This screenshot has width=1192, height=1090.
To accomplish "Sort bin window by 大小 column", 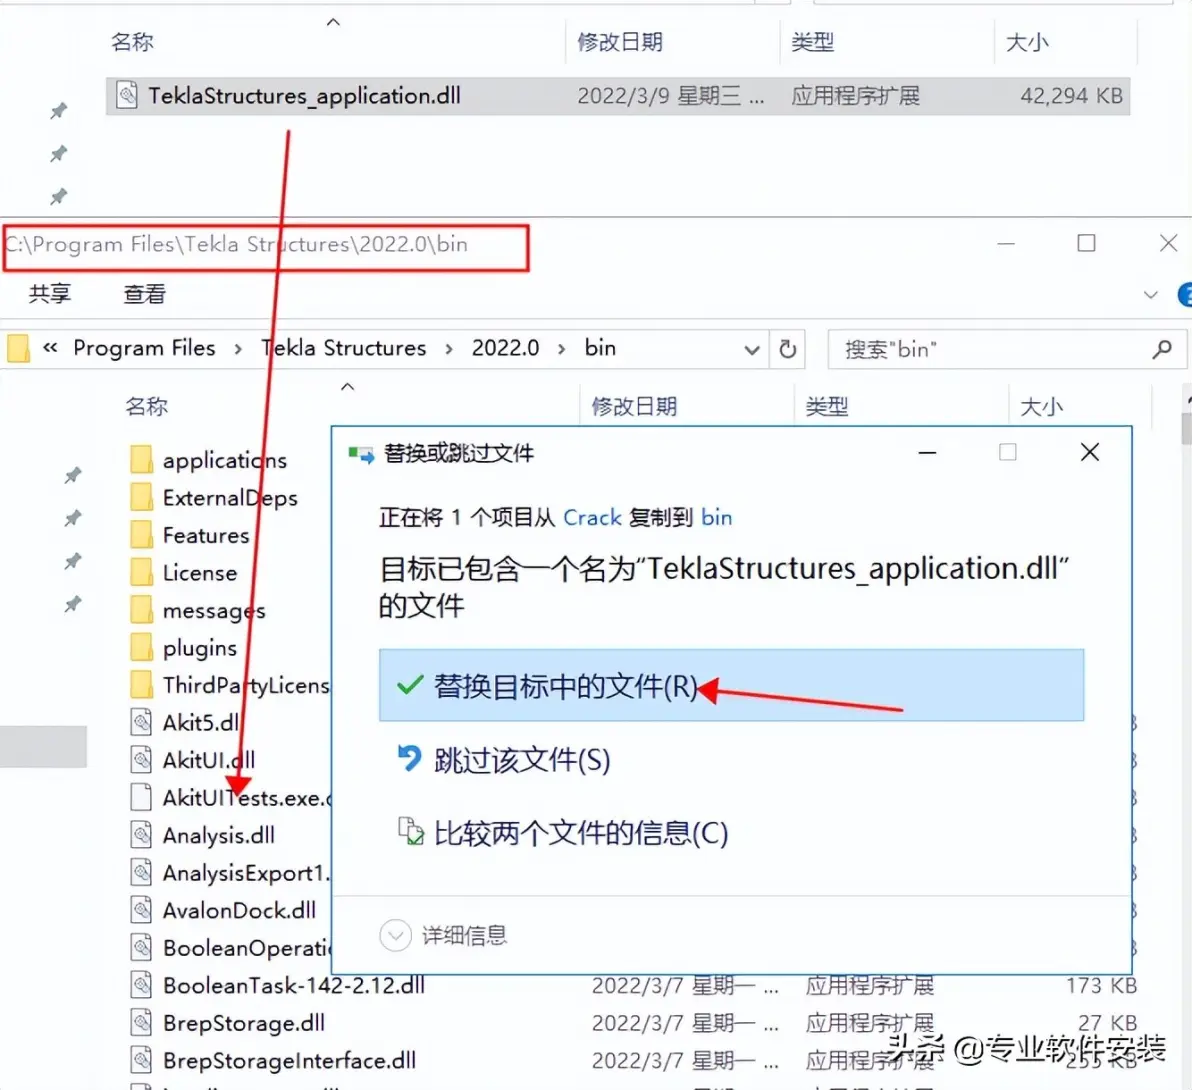I will [1041, 407].
